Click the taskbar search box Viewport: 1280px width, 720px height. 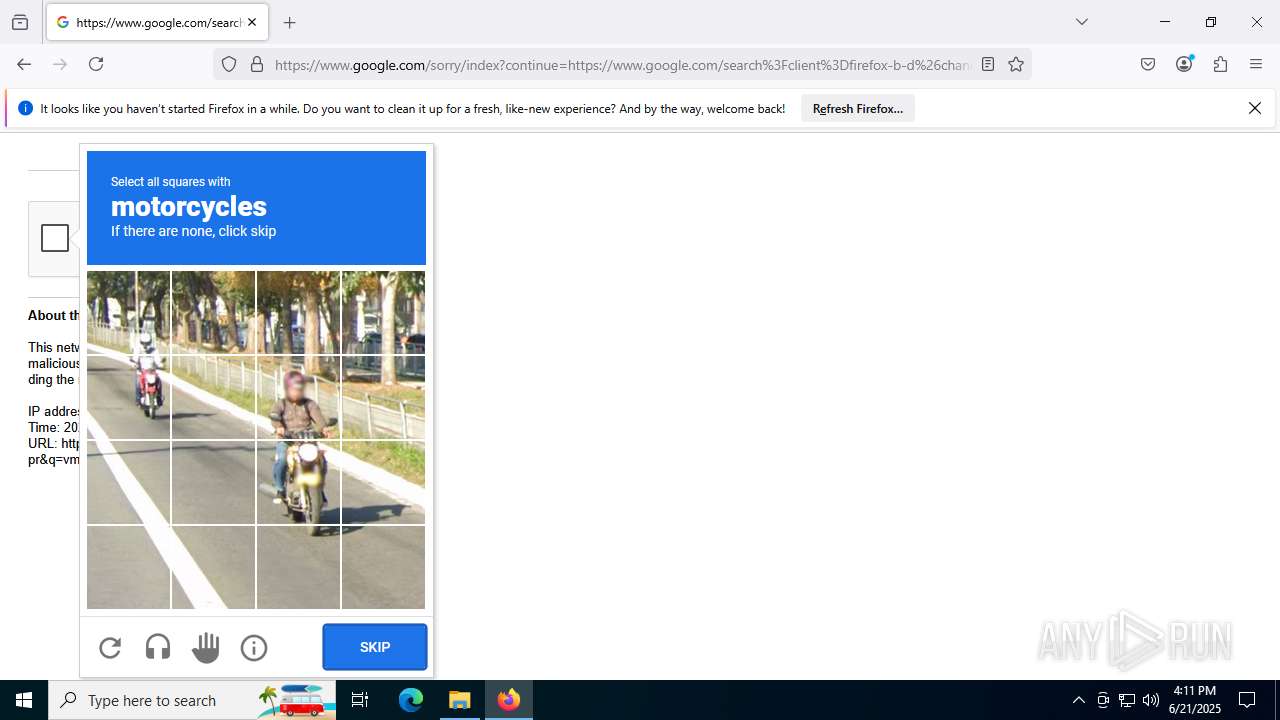(192, 700)
